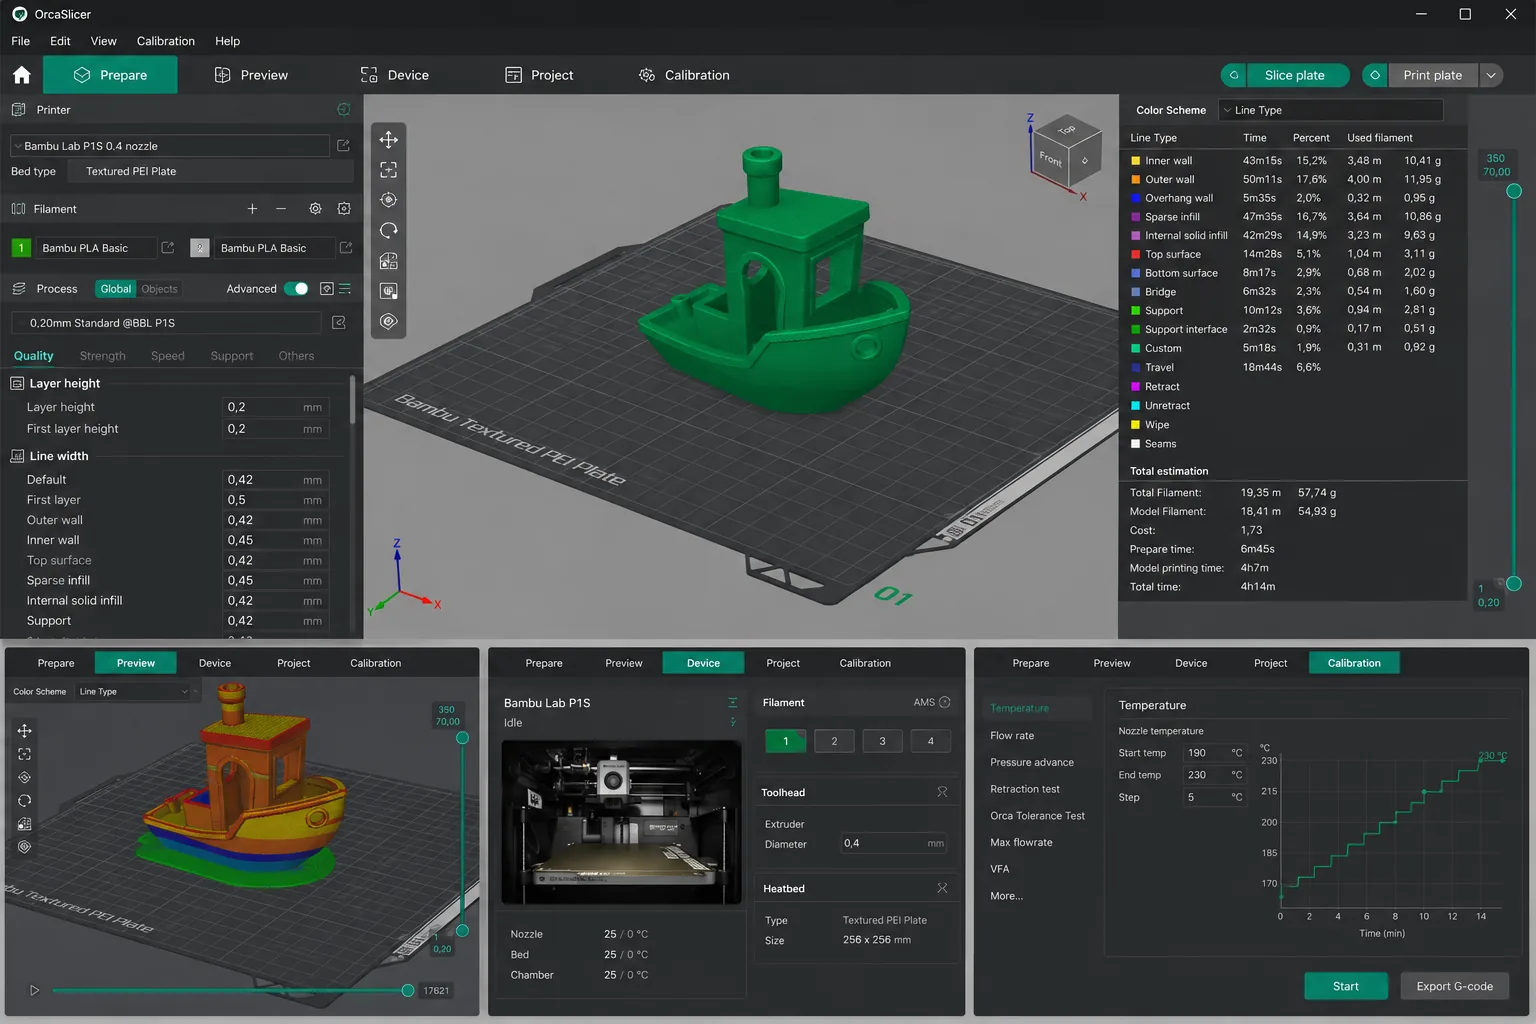Edit the second filament's Bambu PLA Basic preset
Screen dimensions: 1536x1024
tap(346, 248)
